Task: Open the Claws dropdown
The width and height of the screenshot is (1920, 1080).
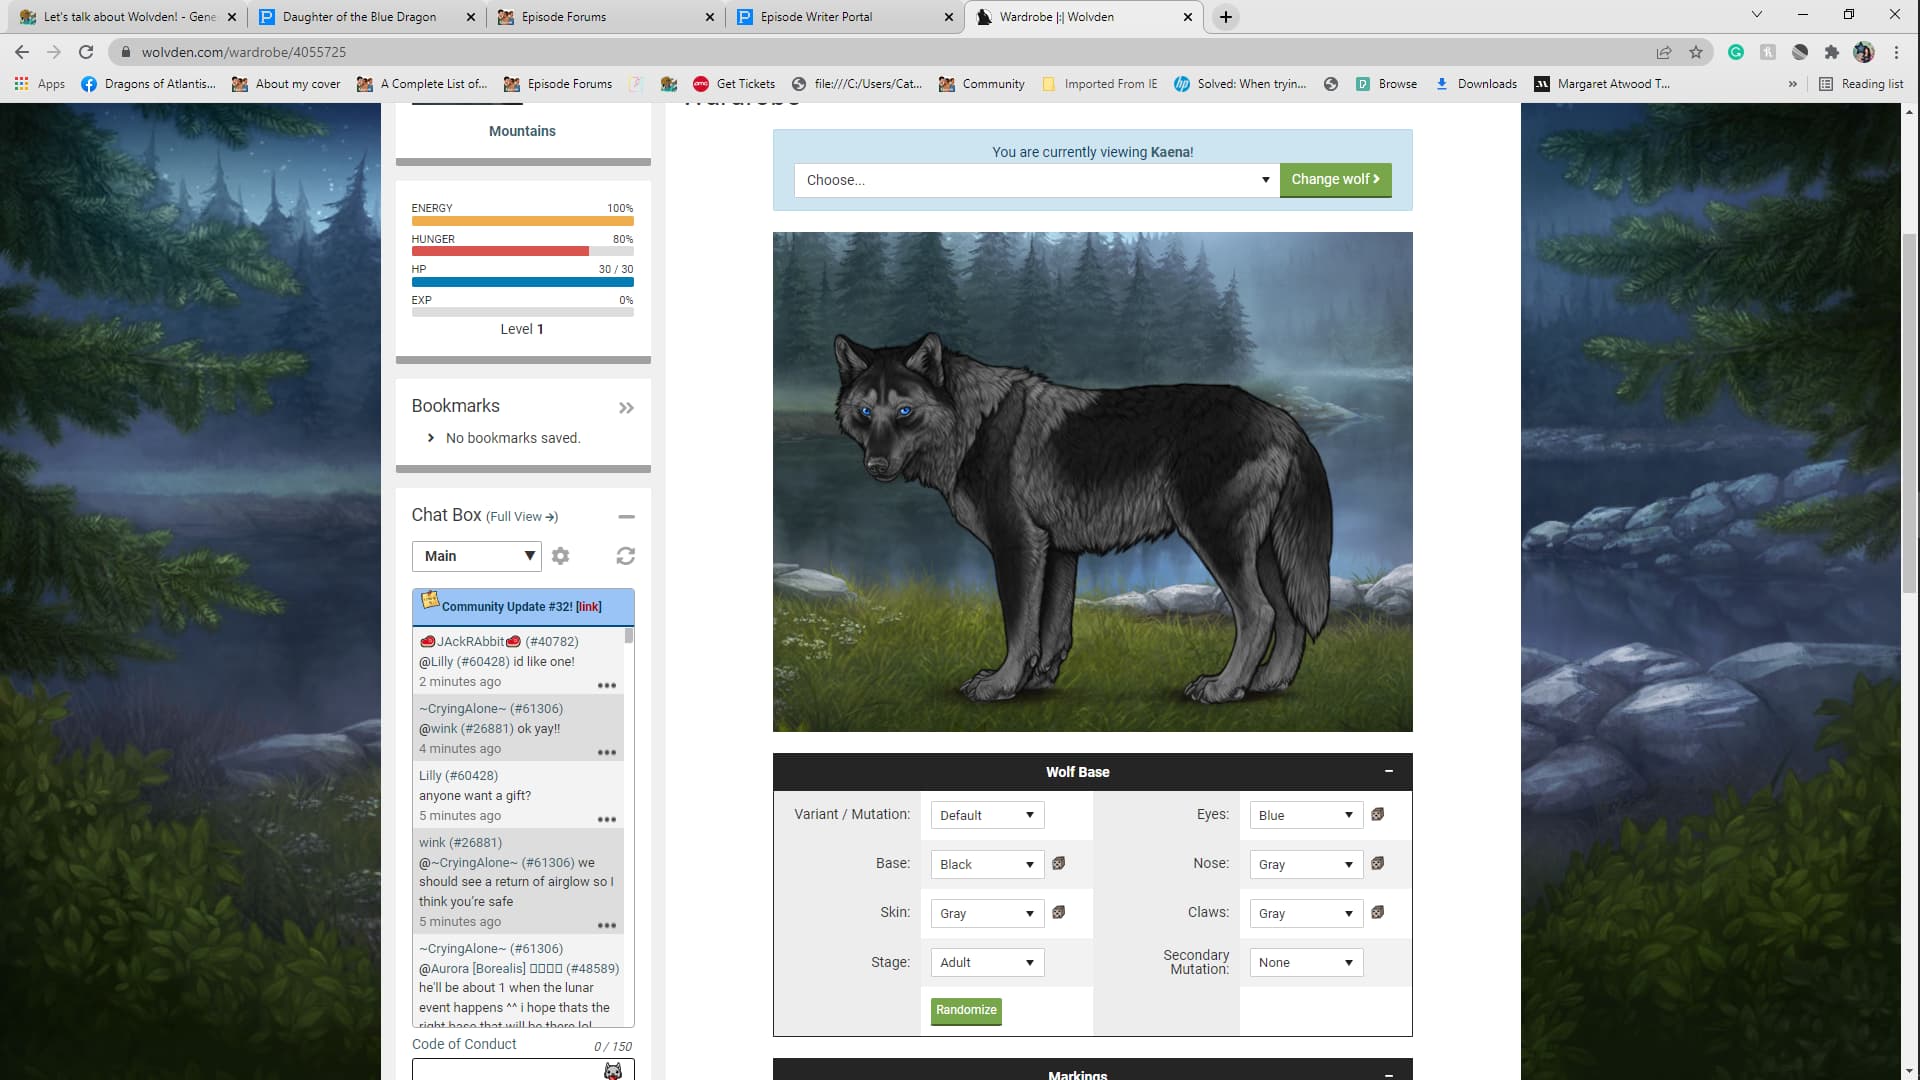Action: (1306, 913)
